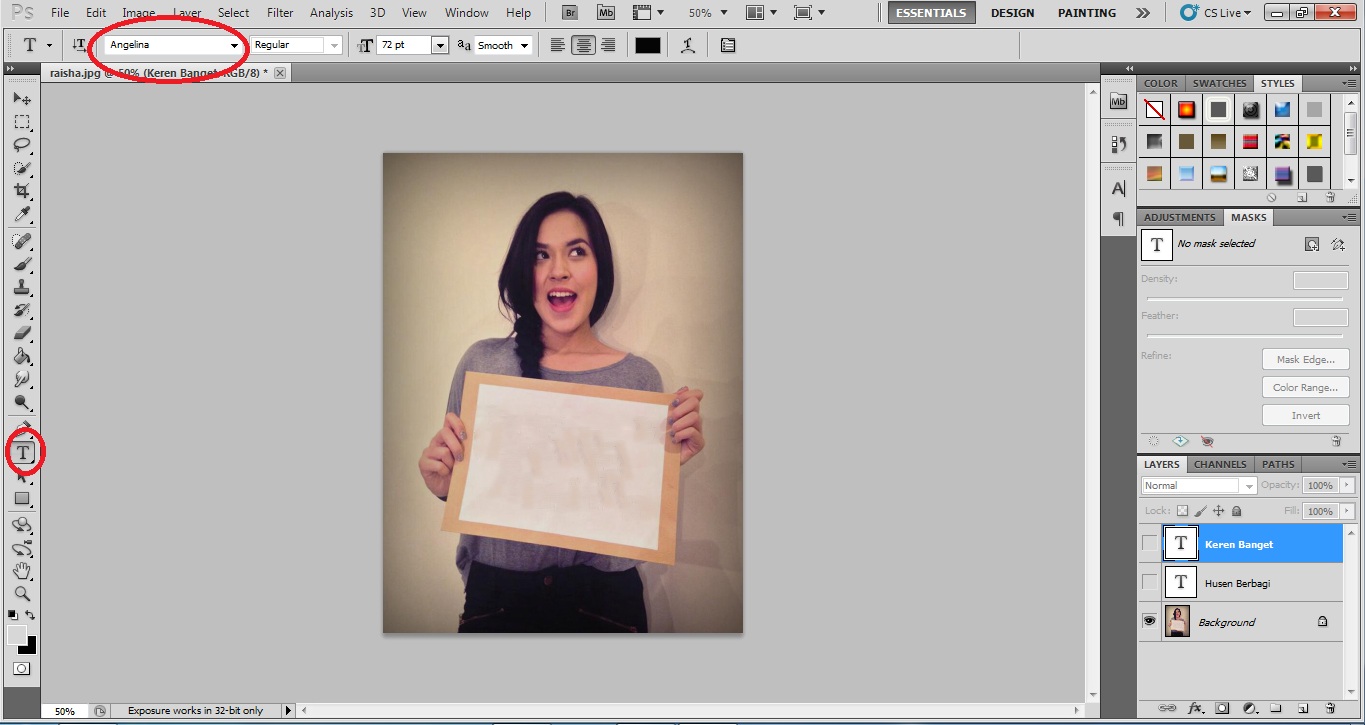Delete the selected layer
Screen dimensions: 1365x725
point(1330,708)
